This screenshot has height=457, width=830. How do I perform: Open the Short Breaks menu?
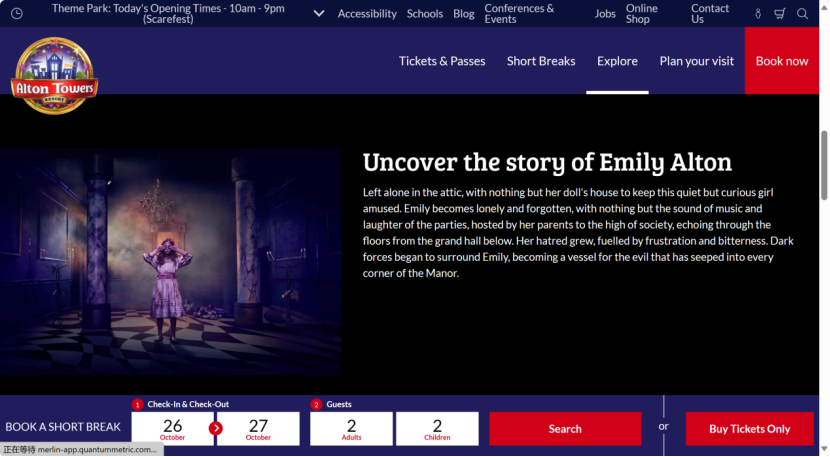click(541, 61)
